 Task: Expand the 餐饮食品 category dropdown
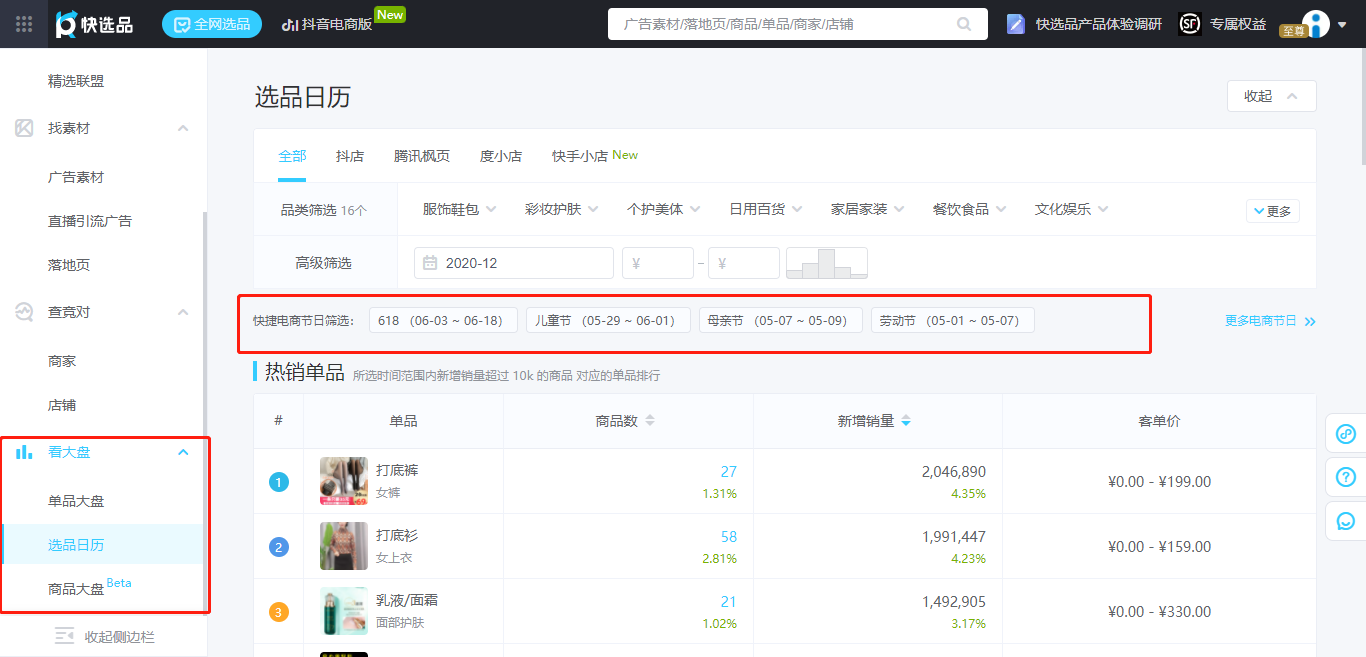pyautogui.click(x=969, y=209)
